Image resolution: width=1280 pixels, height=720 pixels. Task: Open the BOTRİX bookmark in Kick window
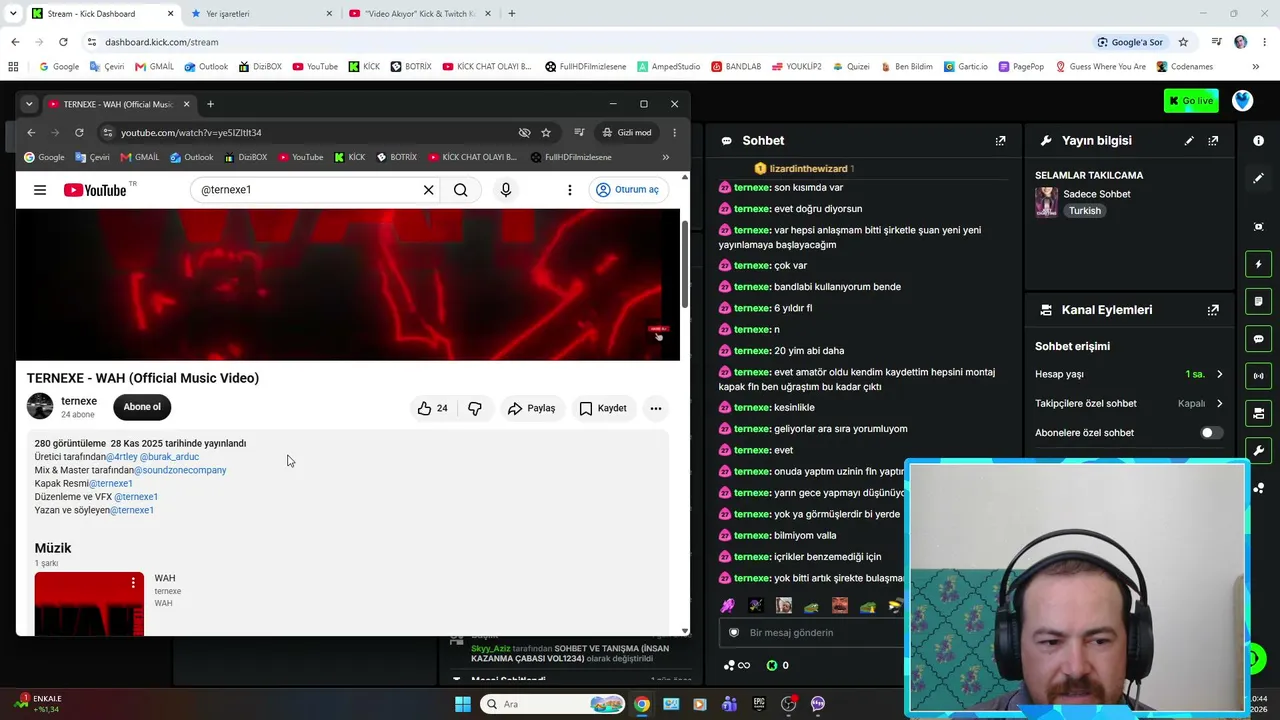coord(411,67)
